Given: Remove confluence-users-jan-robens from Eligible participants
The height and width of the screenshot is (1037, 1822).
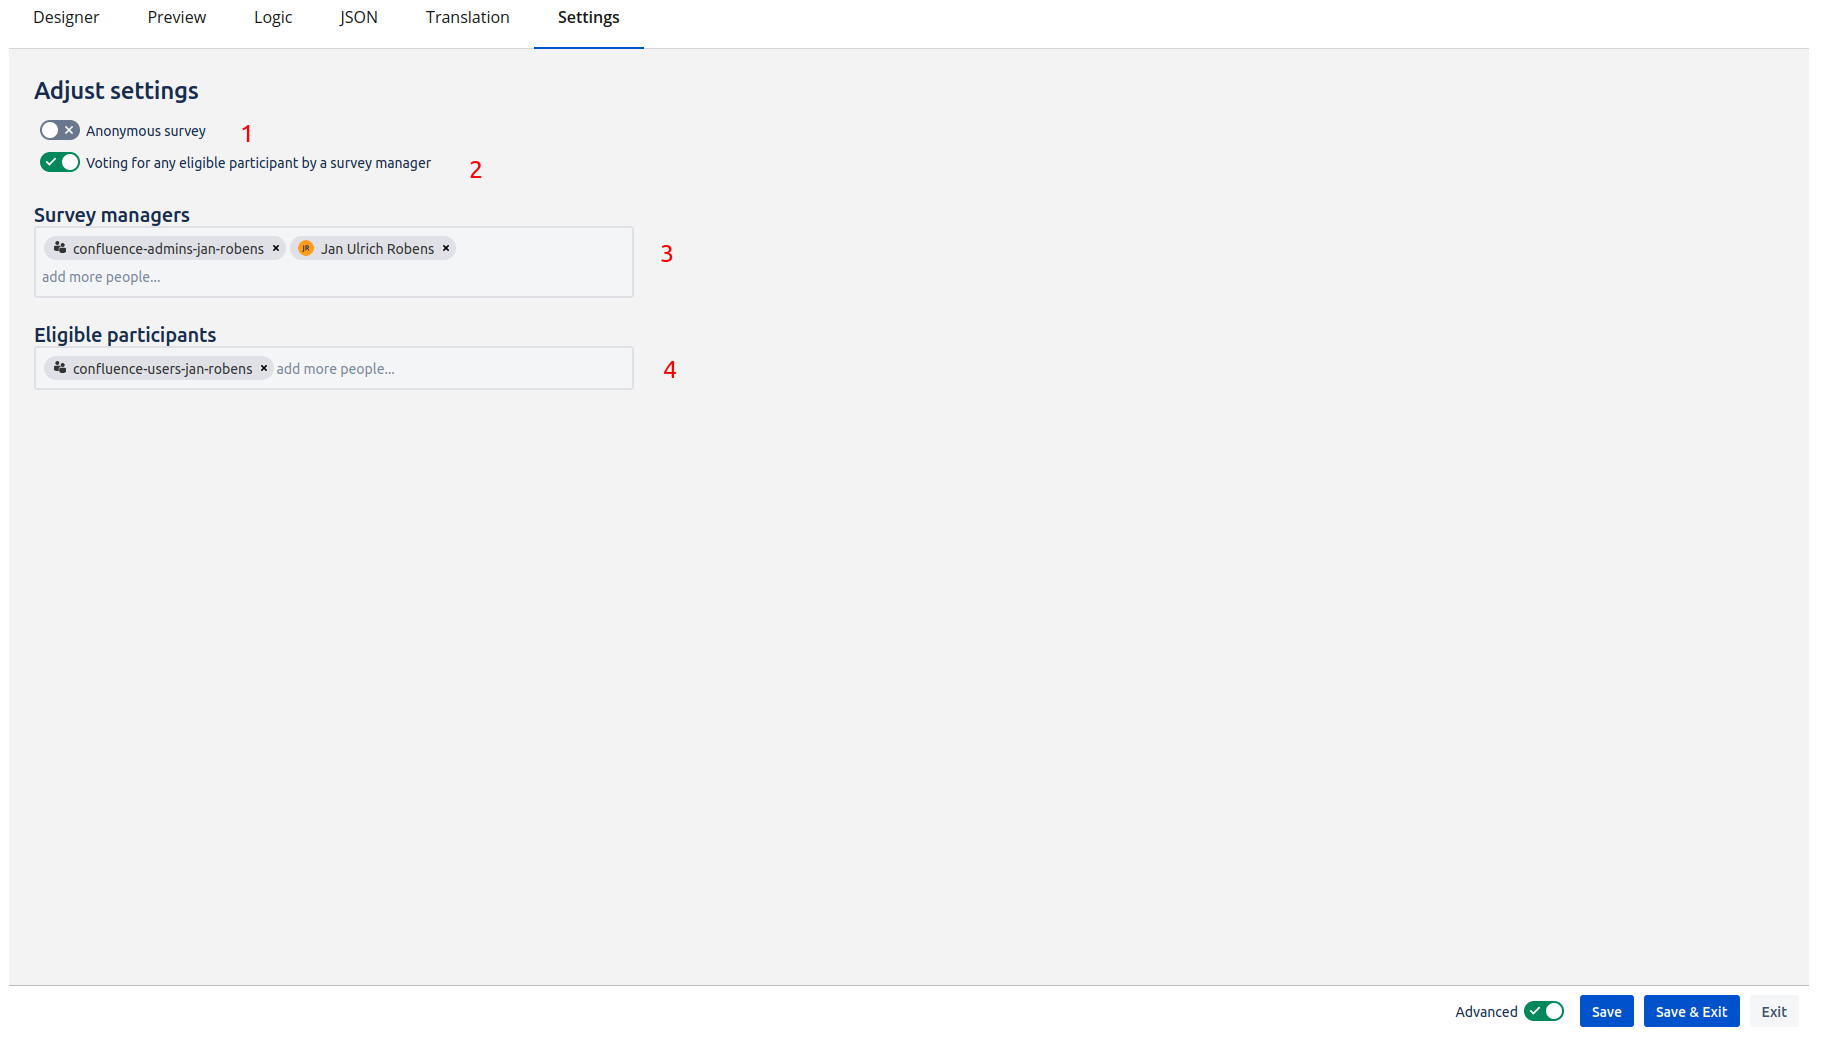Looking at the screenshot, I should [x=263, y=368].
